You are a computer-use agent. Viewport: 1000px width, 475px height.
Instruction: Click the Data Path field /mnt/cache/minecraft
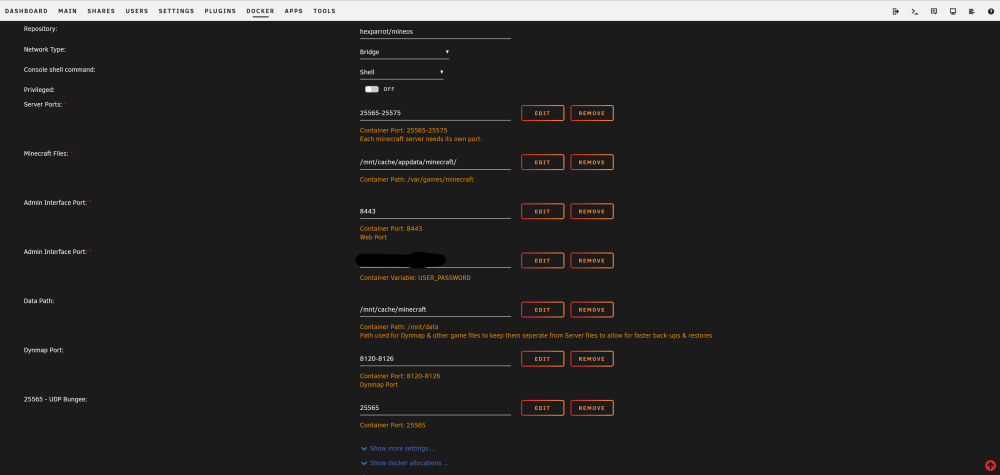[x=435, y=309]
